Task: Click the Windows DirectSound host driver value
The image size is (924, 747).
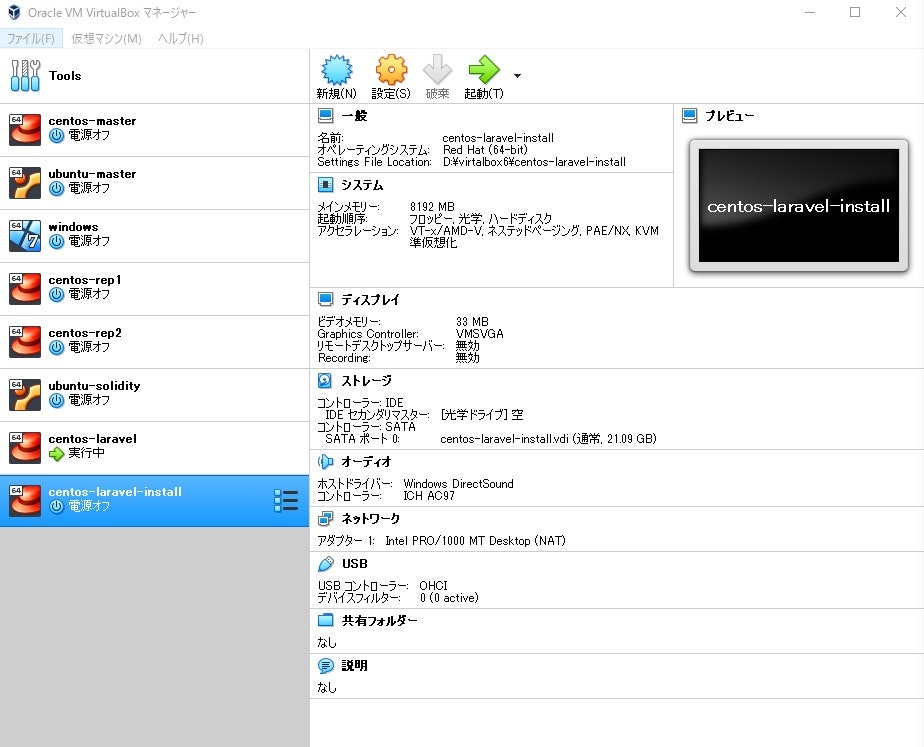Action: (x=458, y=484)
